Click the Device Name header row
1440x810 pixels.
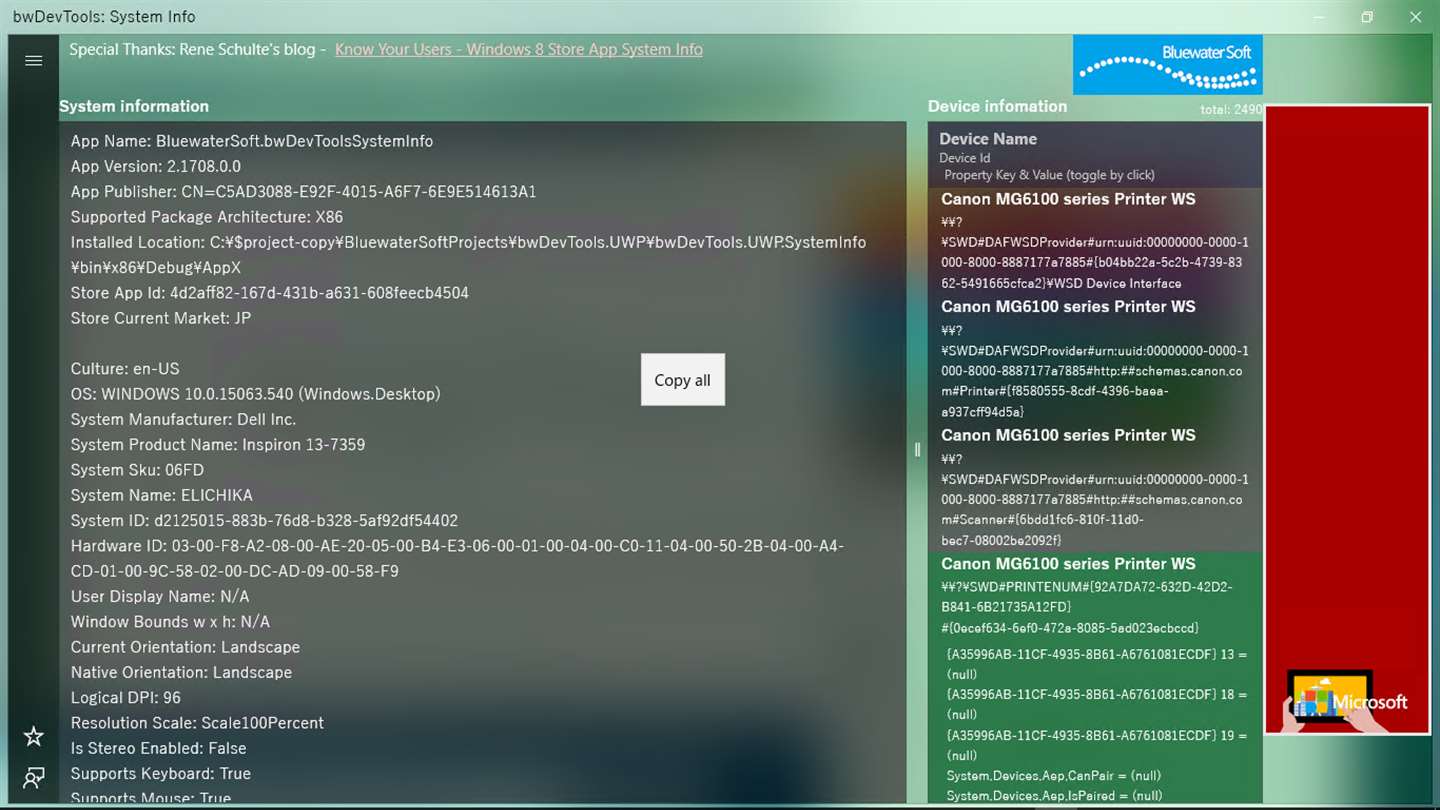click(1095, 155)
